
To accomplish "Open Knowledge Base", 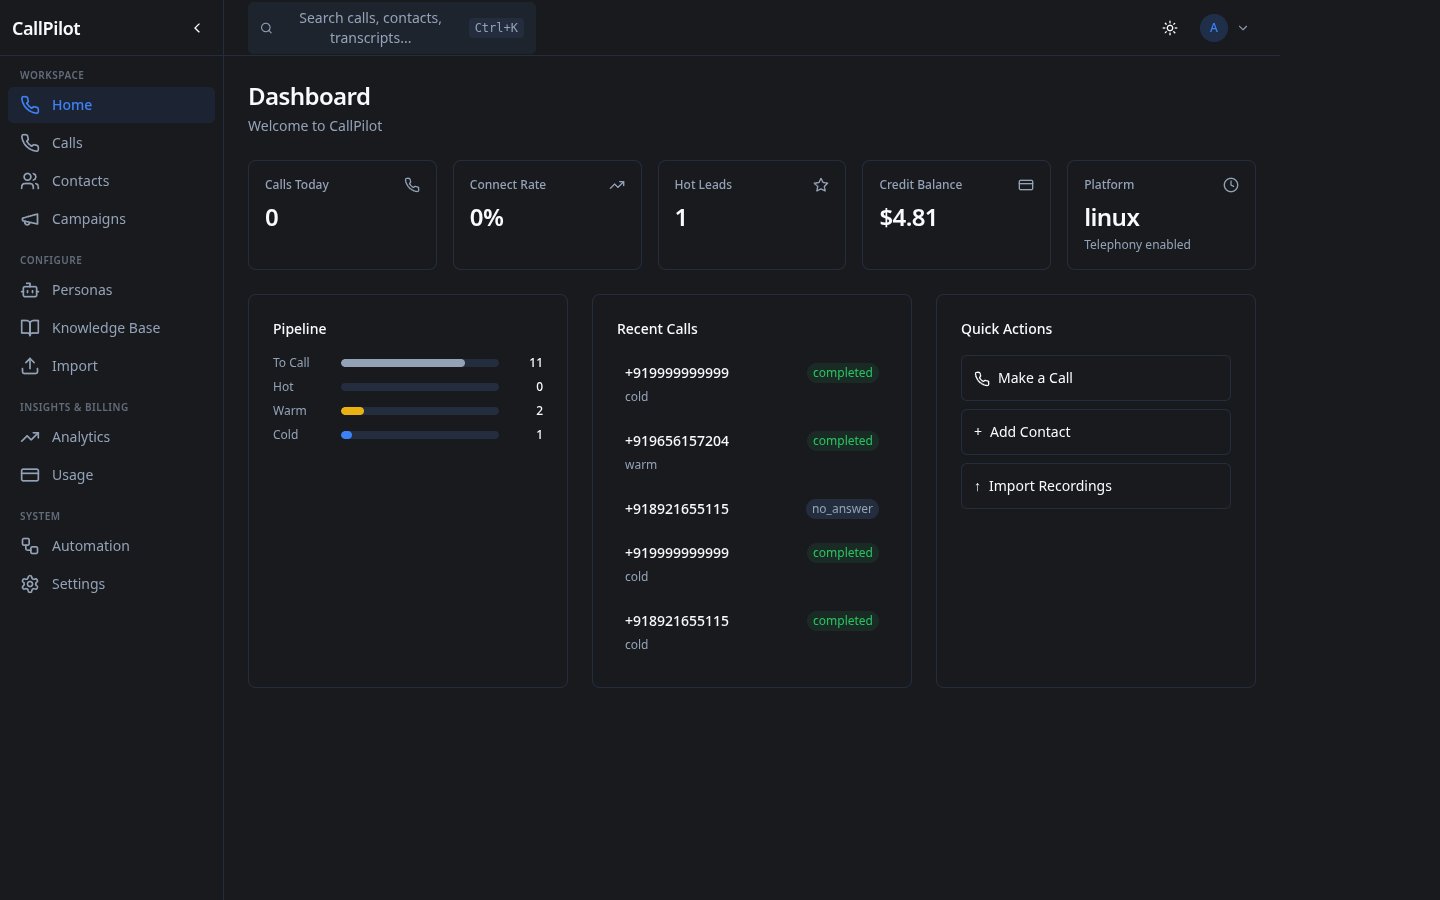I will (x=111, y=328).
